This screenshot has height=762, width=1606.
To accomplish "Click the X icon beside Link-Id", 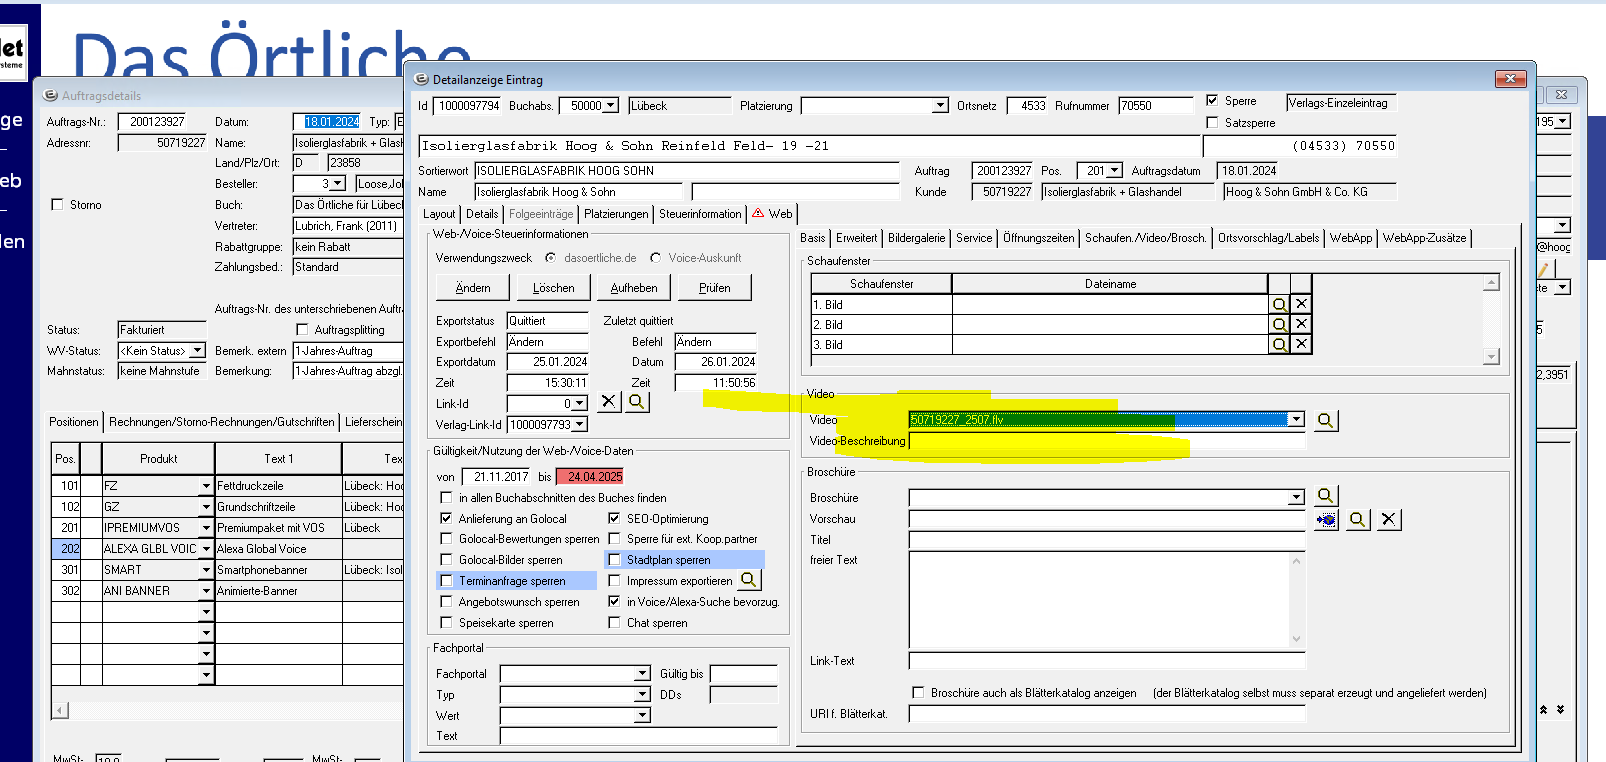I will (608, 402).
